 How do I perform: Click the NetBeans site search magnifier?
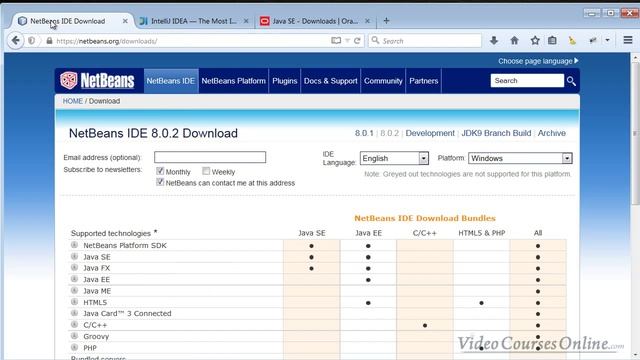(x=571, y=81)
